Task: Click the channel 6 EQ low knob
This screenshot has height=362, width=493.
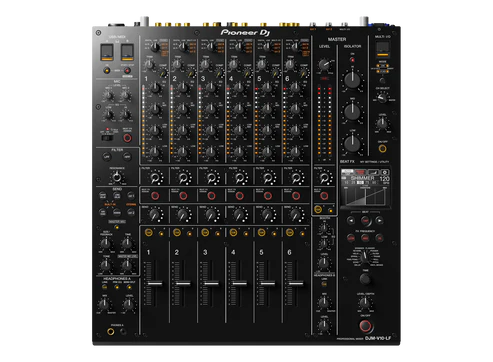Action: click(296, 152)
